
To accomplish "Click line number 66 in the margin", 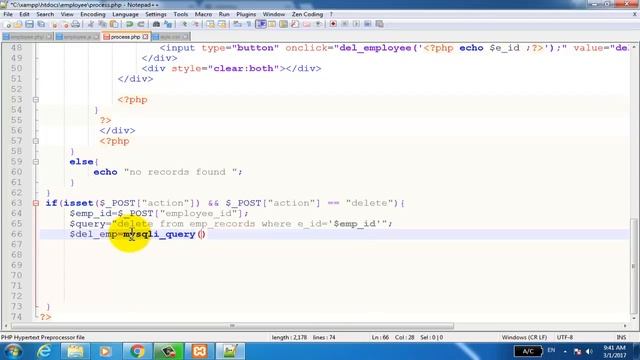I will 16,234.
